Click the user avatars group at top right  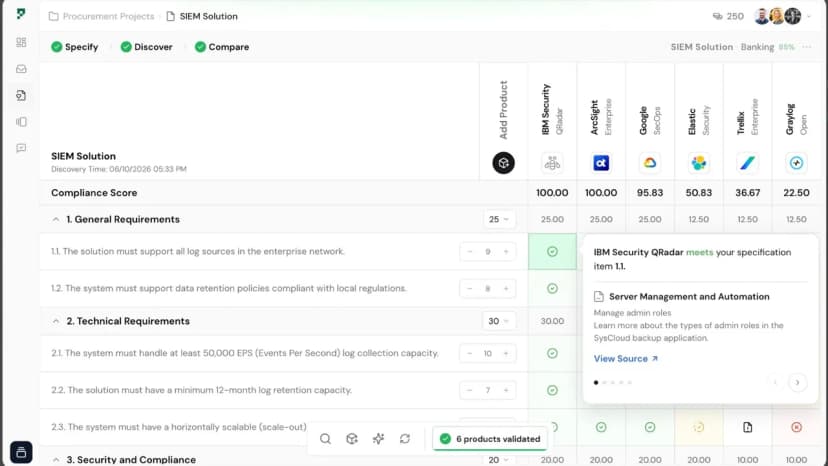click(x=778, y=16)
